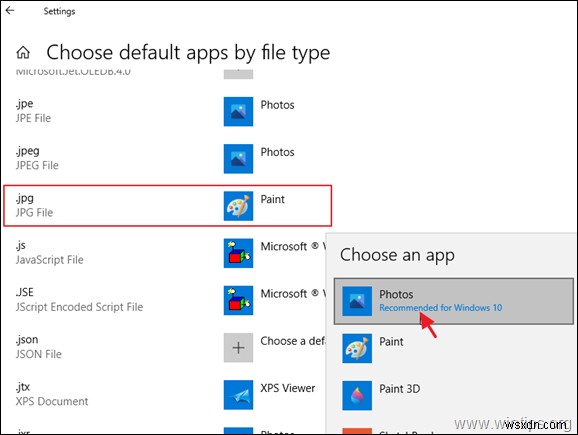Select the 'JavaScript File' description

[x=49, y=260]
